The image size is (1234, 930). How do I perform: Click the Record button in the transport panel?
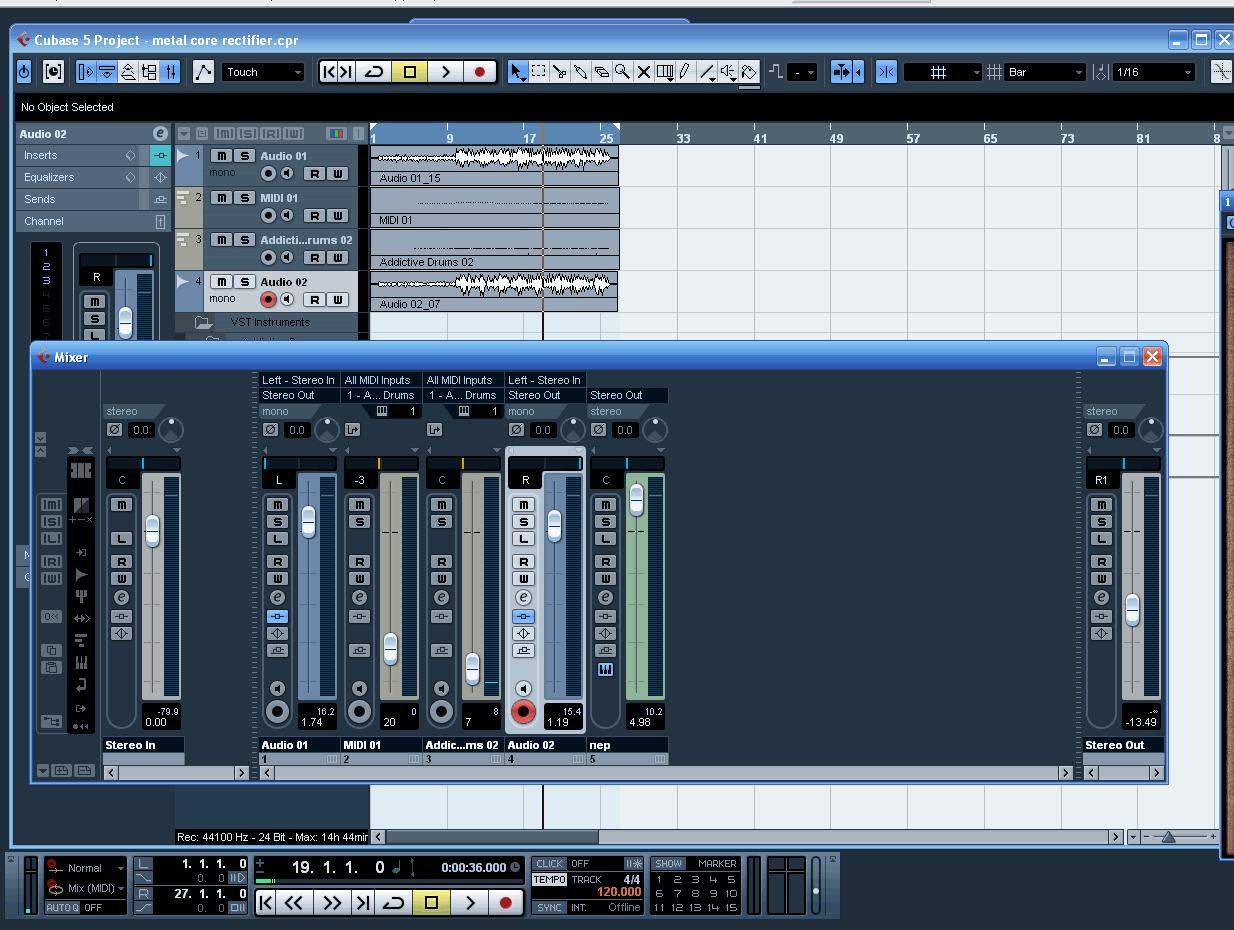506,902
